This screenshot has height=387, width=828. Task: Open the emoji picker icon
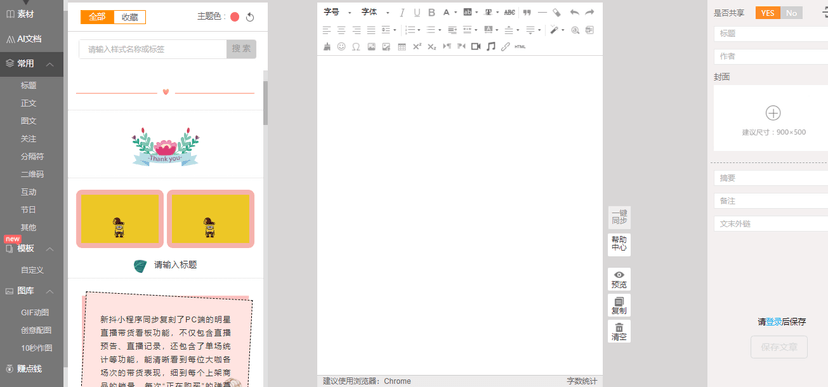(x=341, y=46)
